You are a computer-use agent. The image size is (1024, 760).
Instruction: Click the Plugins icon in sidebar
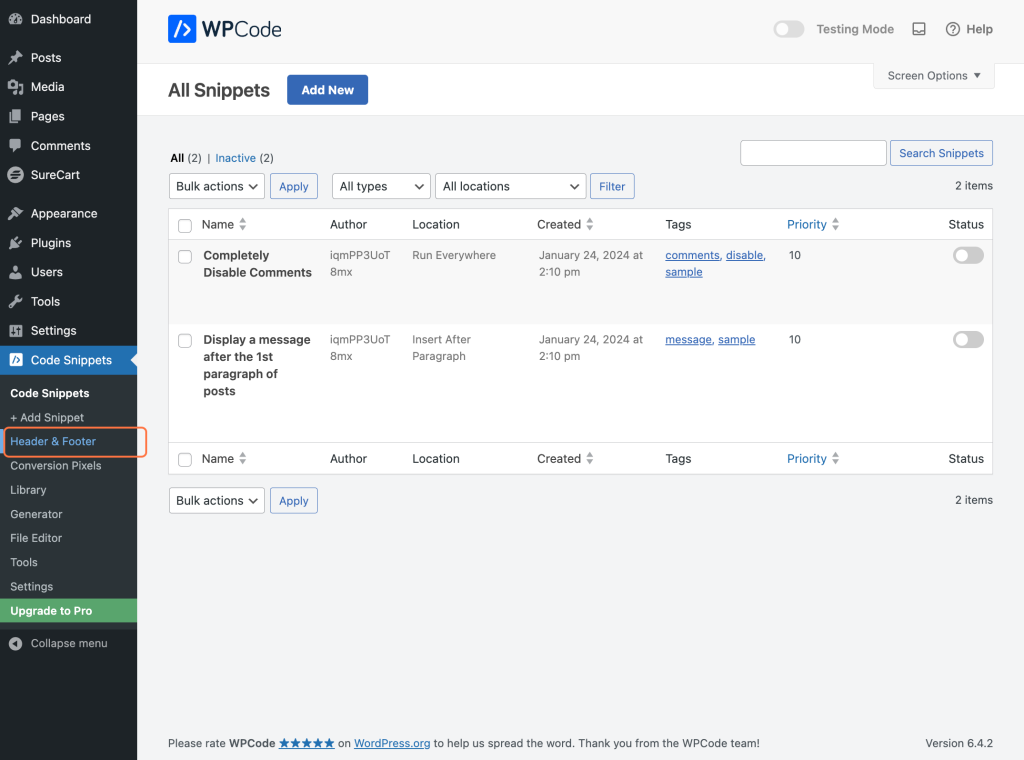(x=15, y=243)
